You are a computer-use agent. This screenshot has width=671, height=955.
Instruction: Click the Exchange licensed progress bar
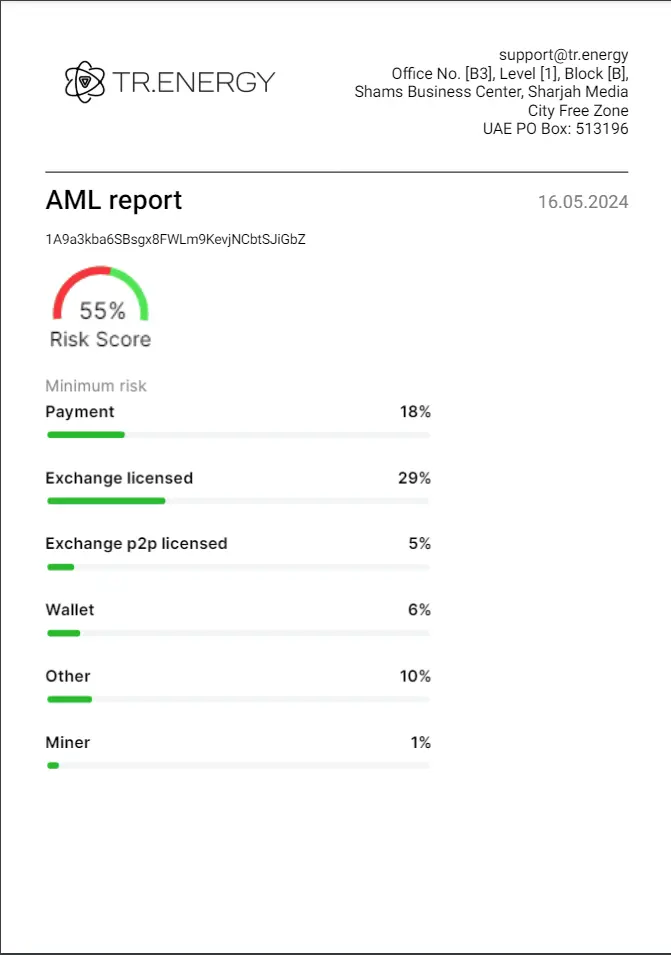click(238, 501)
